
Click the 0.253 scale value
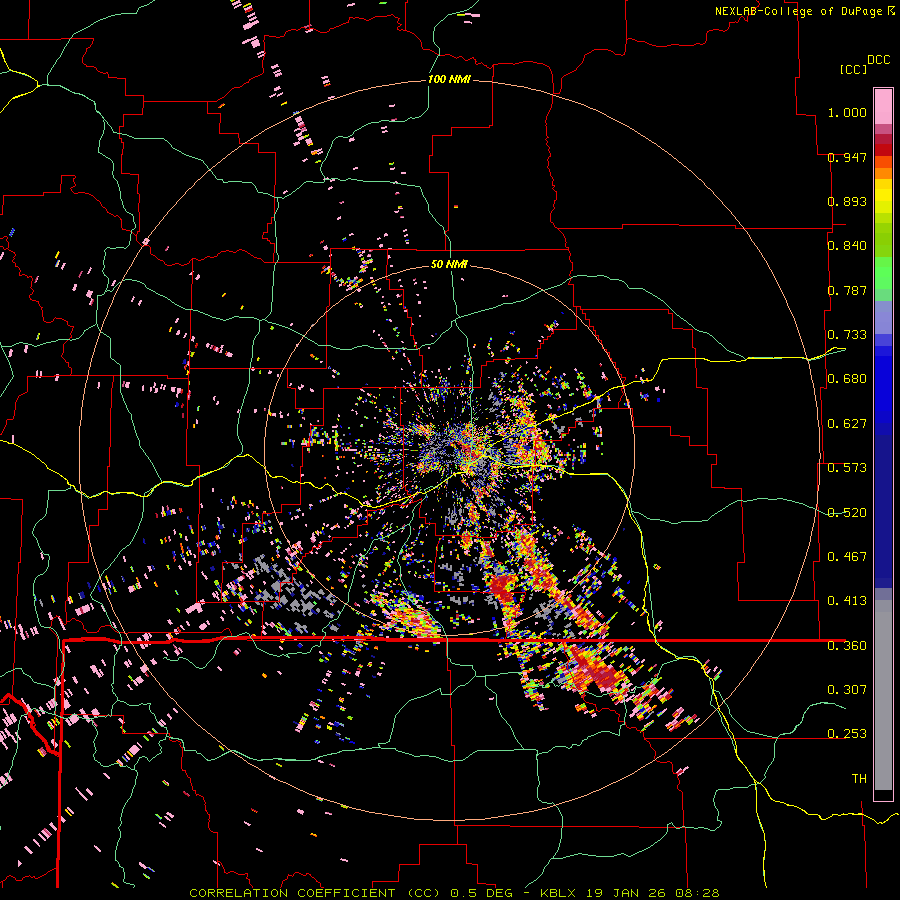[x=847, y=734]
